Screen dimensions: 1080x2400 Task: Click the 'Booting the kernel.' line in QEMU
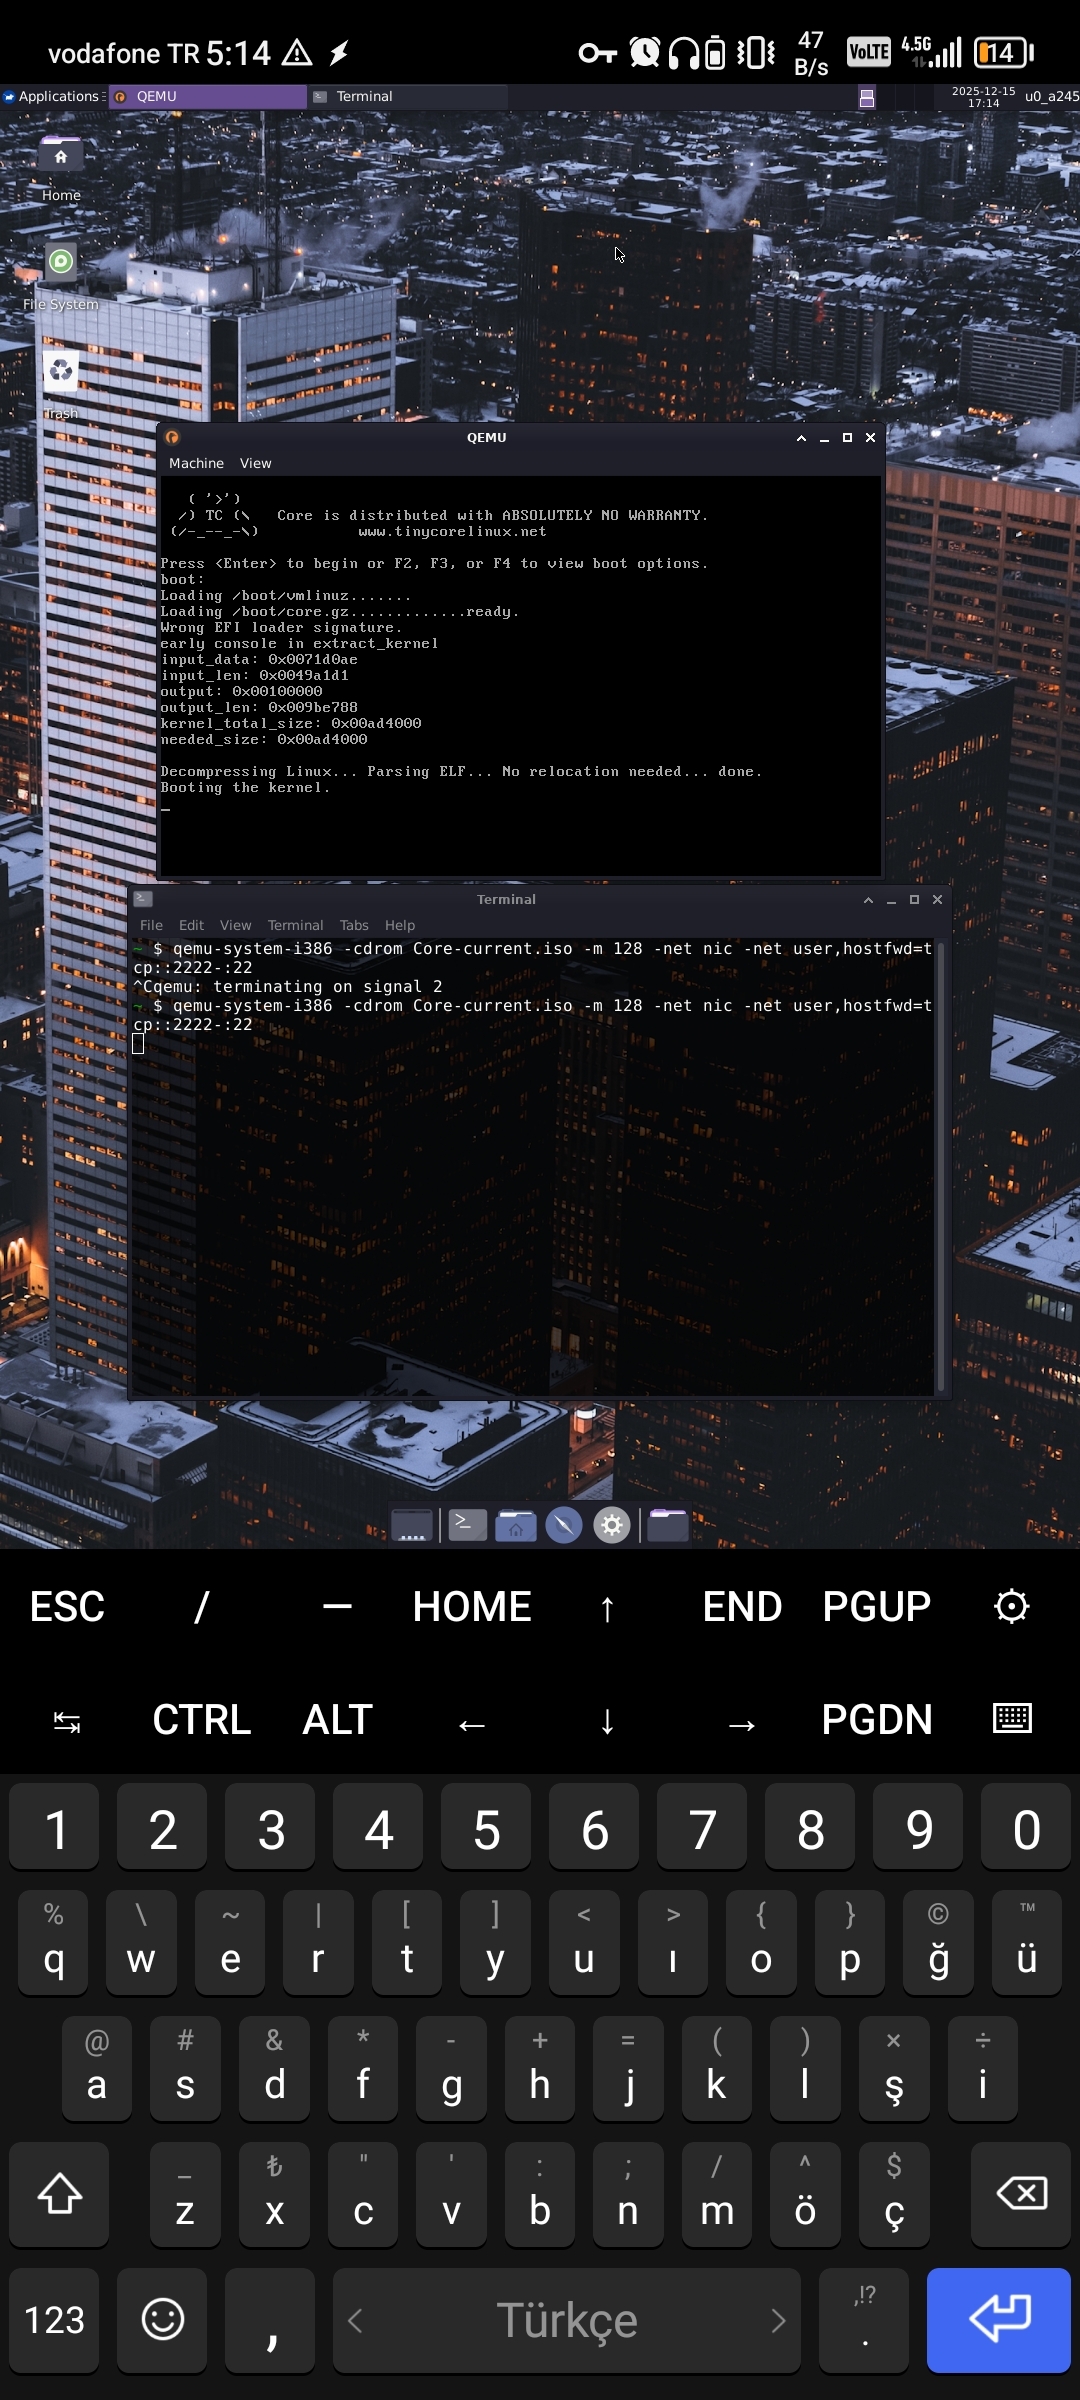point(245,788)
